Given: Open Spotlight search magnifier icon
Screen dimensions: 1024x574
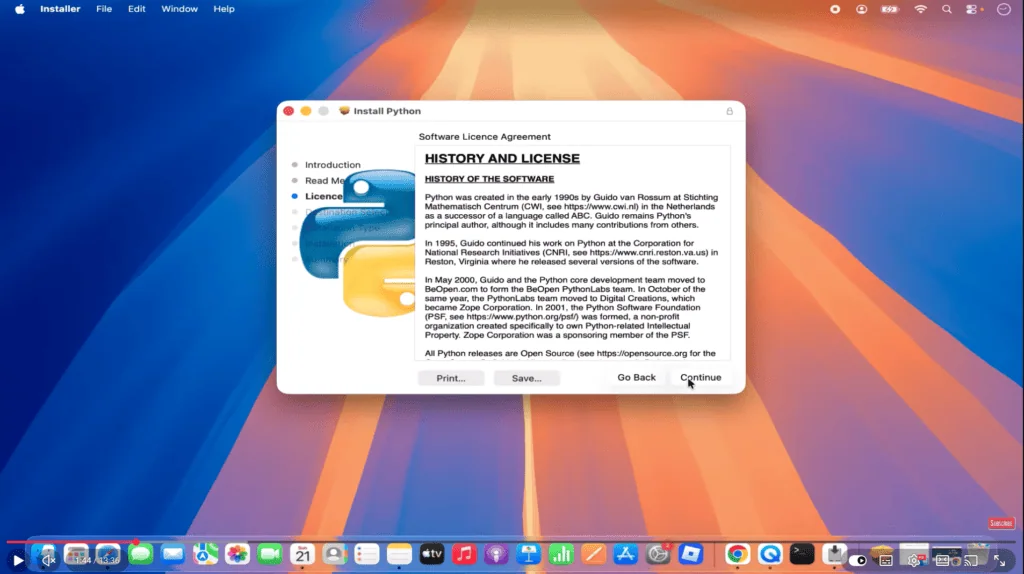Looking at the screenshot, I should coord(946,9).
